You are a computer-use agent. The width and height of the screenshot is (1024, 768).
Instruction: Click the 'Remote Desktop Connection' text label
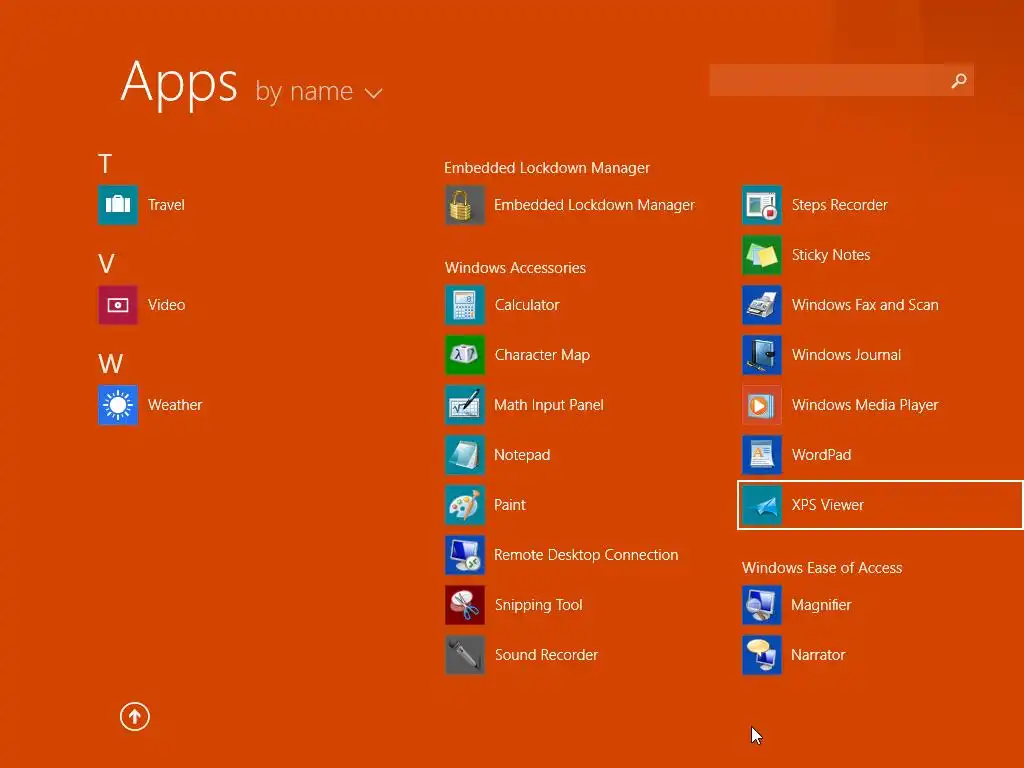tap(586, 555)
